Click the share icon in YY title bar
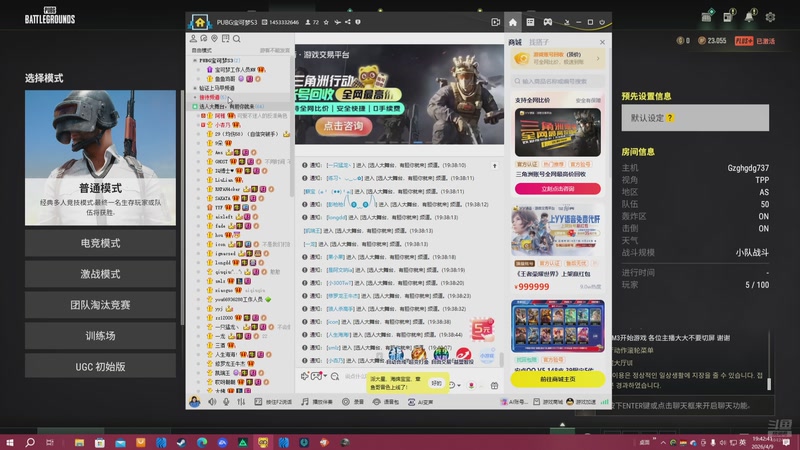Screen dimensions: 800x450 (x=347, y=22)
